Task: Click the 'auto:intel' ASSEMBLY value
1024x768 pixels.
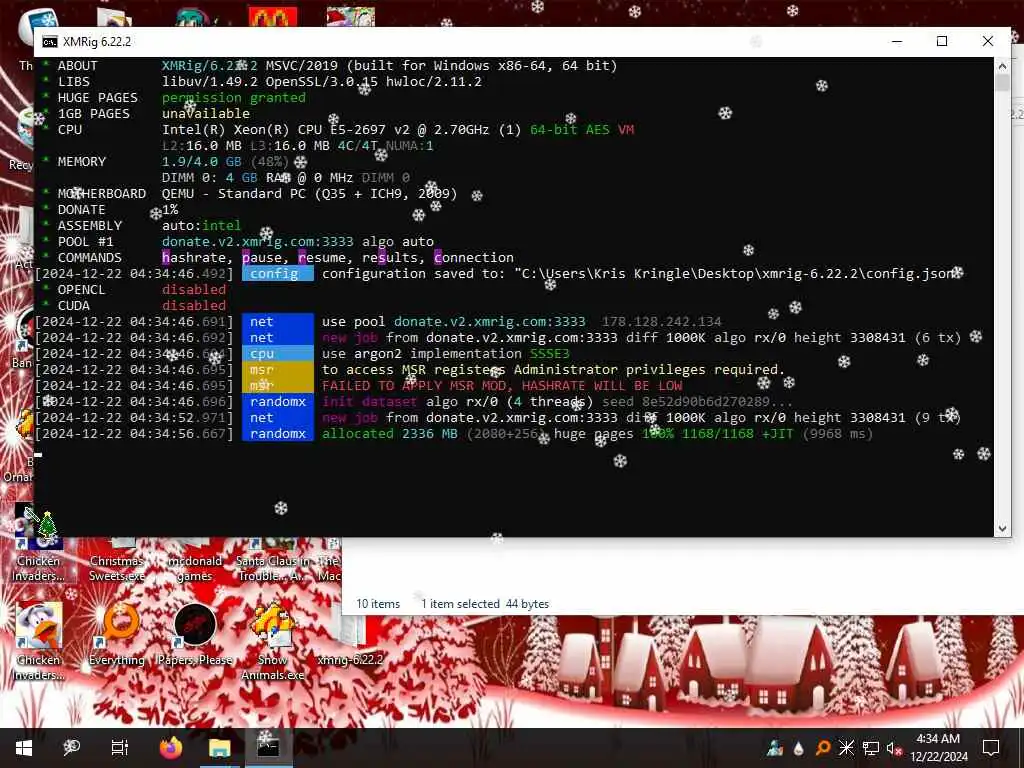Action: tap(202, 225)
